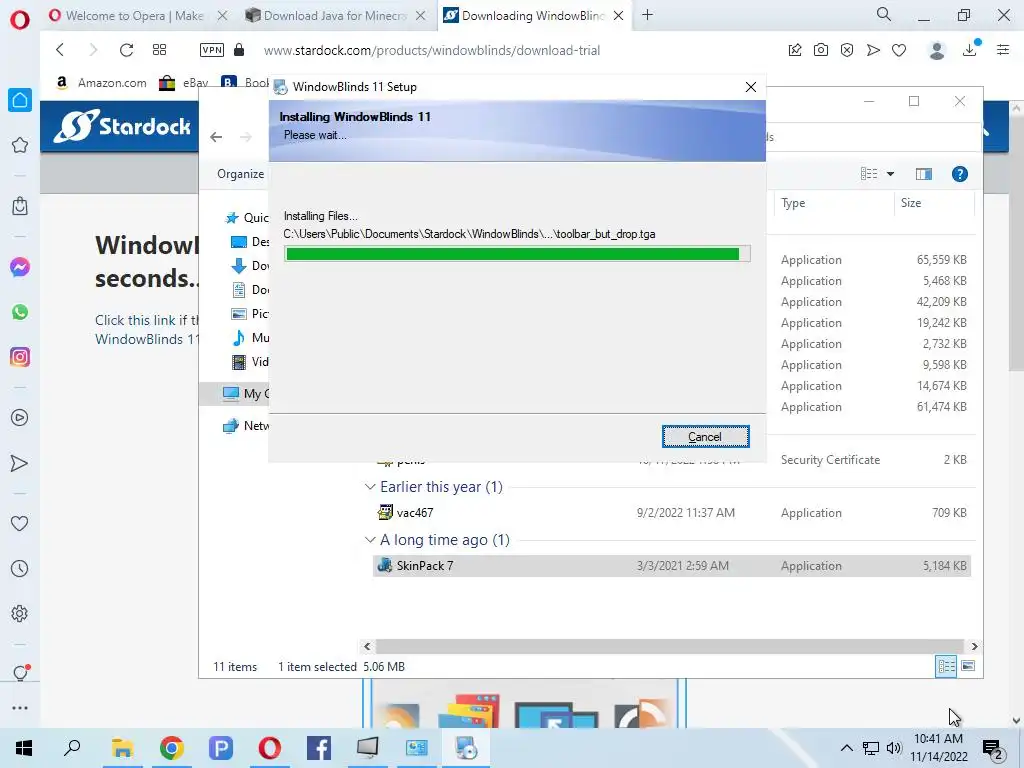Reload the Stardock page
The height and width of the screenshot is (768, 1024).
coord(126,50)
